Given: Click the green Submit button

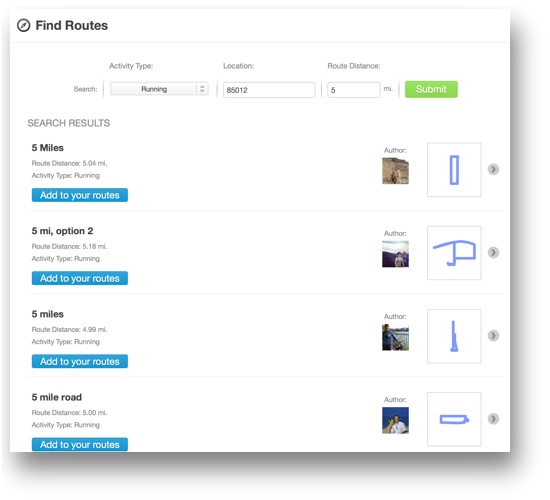Looking at the screenshot, I should (431, 89).
